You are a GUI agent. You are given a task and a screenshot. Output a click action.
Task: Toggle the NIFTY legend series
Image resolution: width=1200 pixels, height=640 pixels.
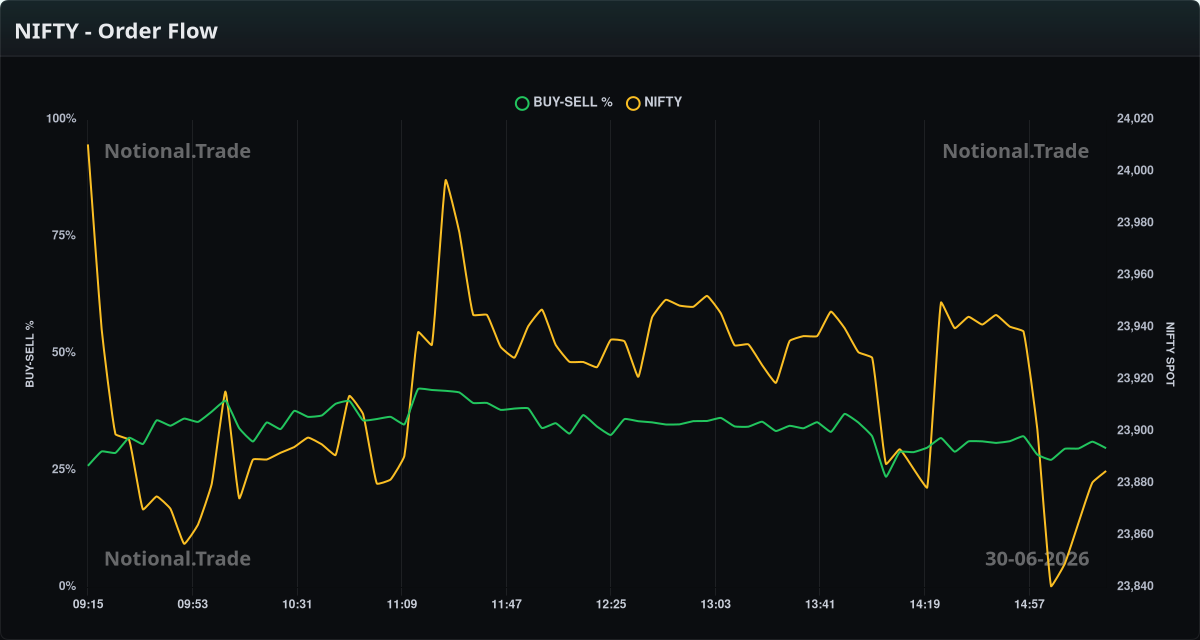(x=654, y=102)
